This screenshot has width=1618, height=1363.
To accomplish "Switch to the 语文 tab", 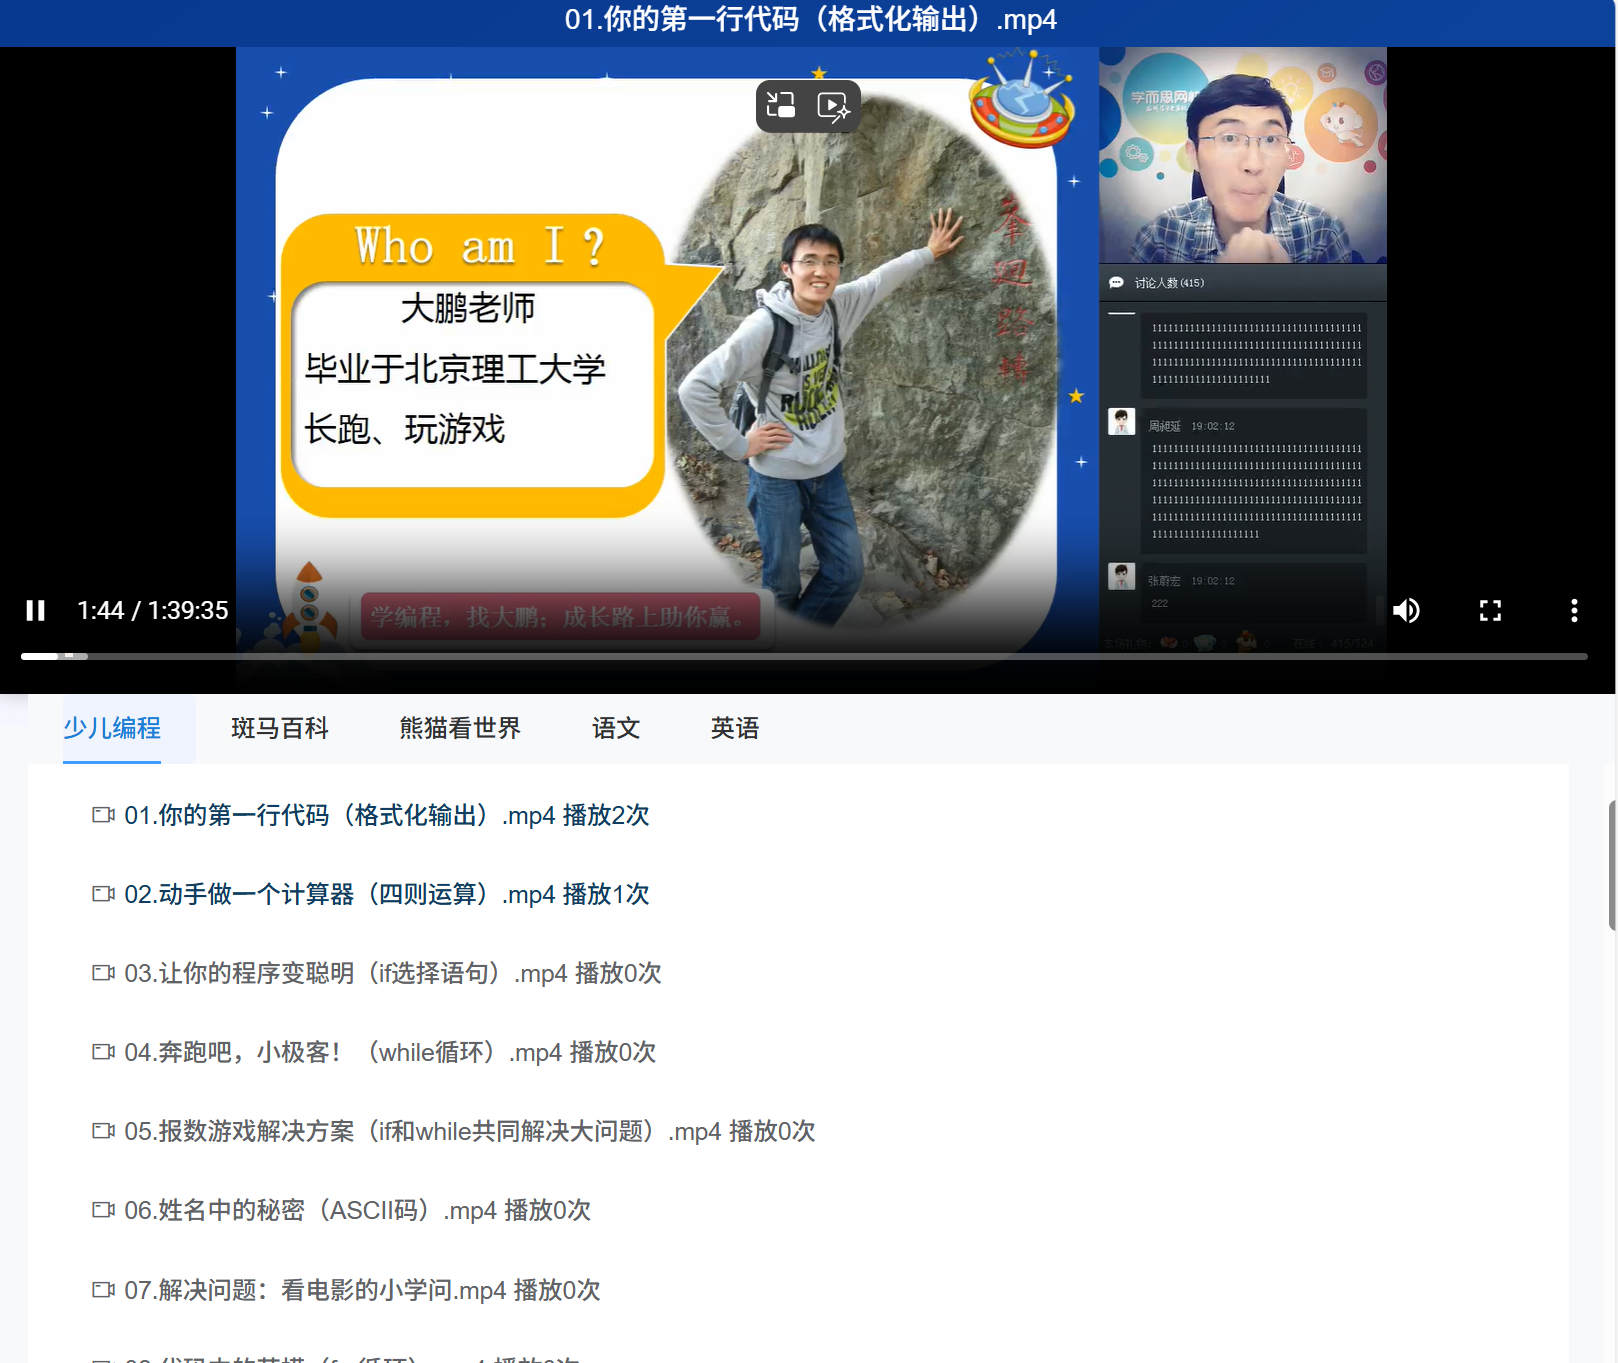I will point(616,728).
